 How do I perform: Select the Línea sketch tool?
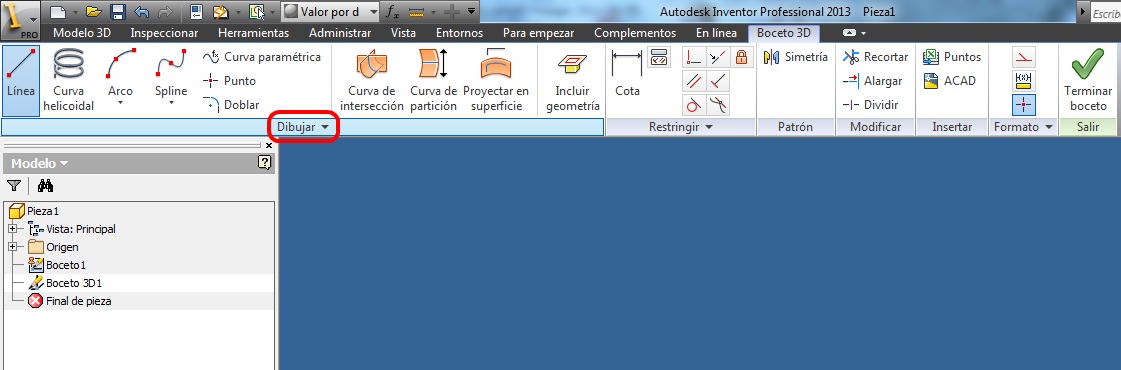[21, 80]
